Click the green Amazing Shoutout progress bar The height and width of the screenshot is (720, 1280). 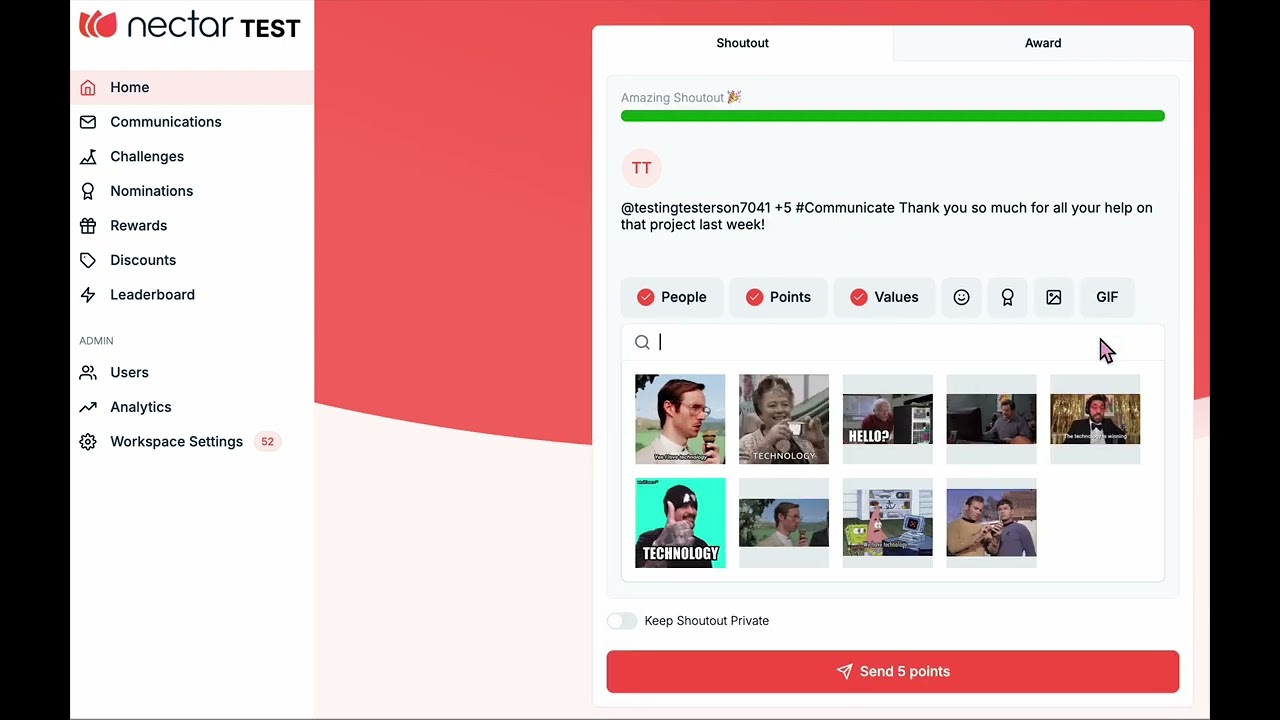click(893, 116)
